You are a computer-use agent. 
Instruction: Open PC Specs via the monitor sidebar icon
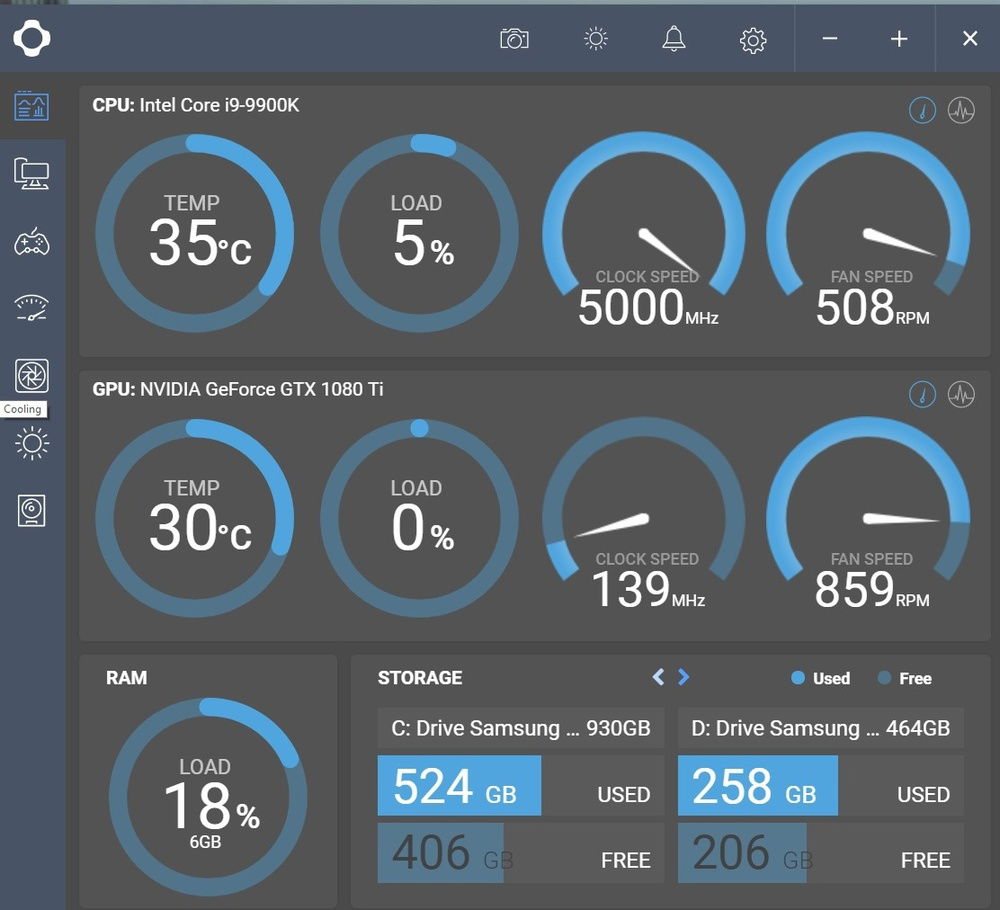31,173
